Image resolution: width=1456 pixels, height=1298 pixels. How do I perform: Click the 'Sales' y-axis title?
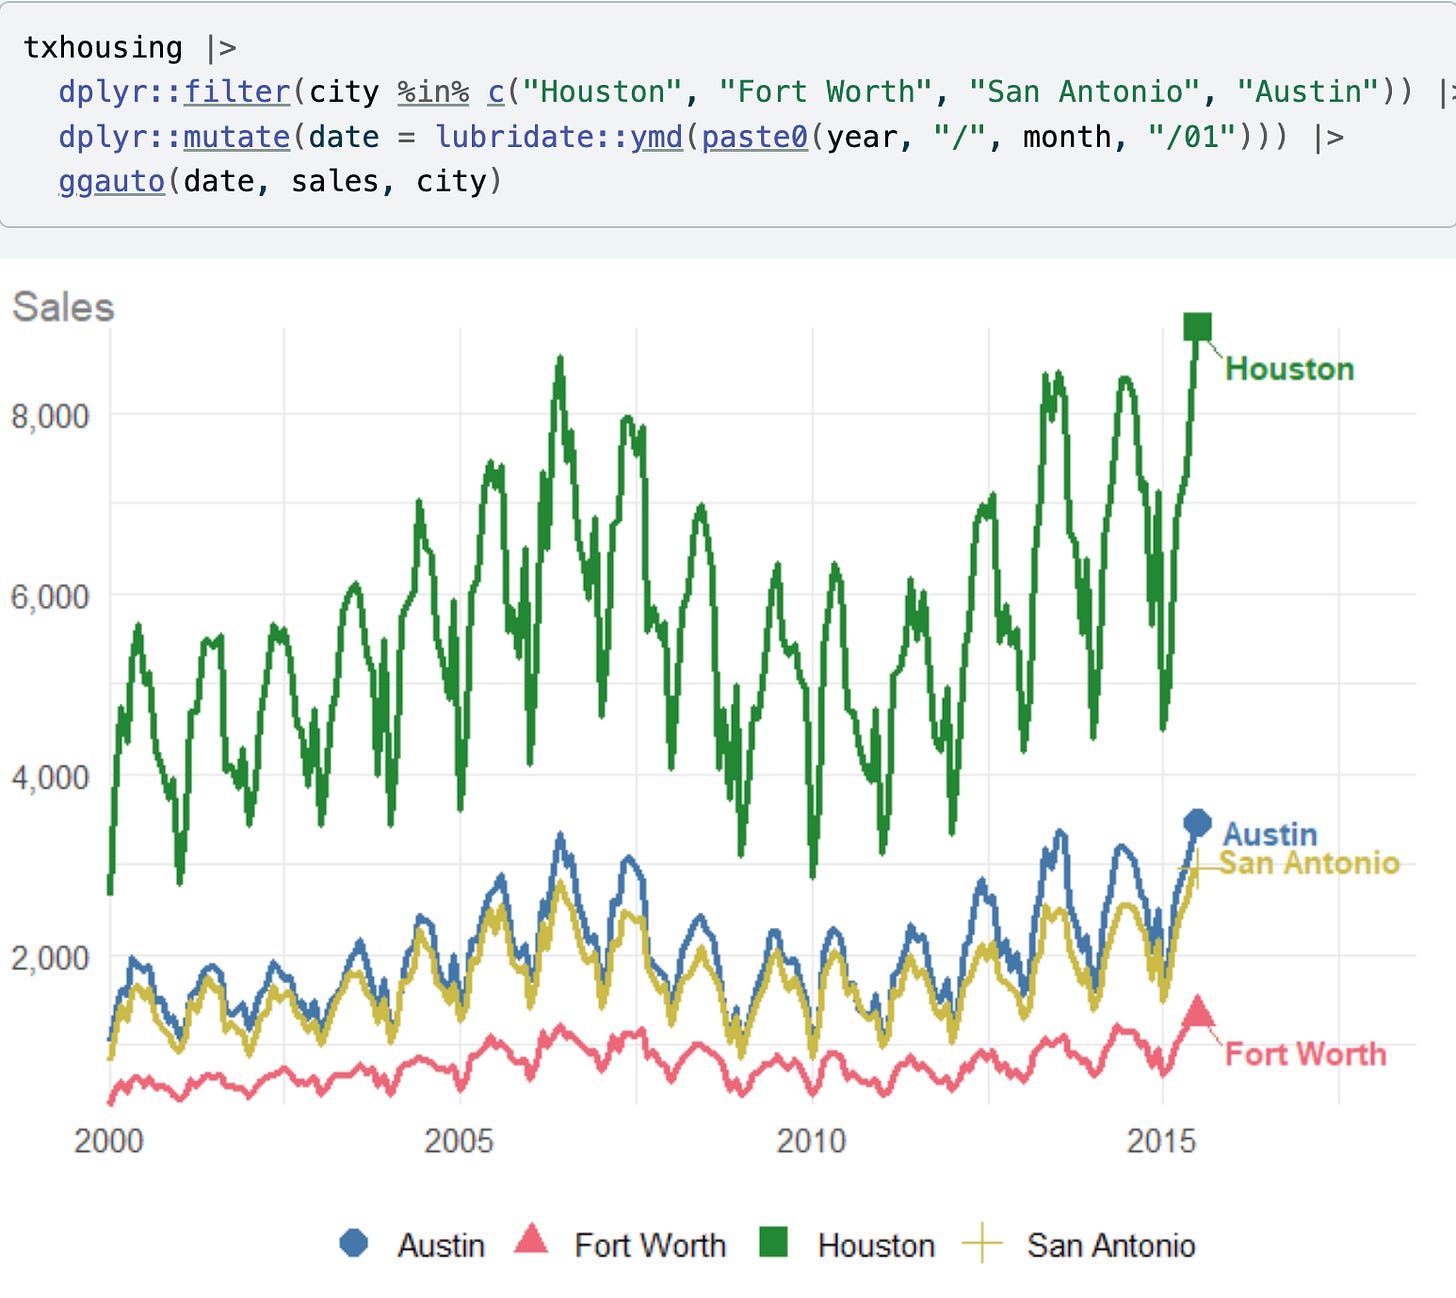pyautogui.click(x=63, y=307)
